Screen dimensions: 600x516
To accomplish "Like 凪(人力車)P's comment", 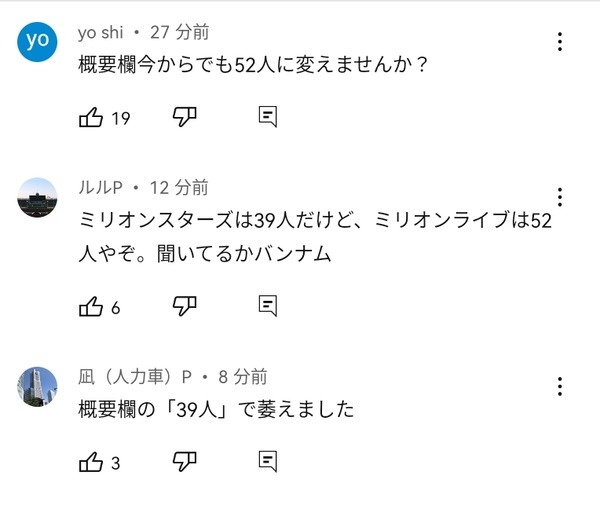I will tap(91, 462).
